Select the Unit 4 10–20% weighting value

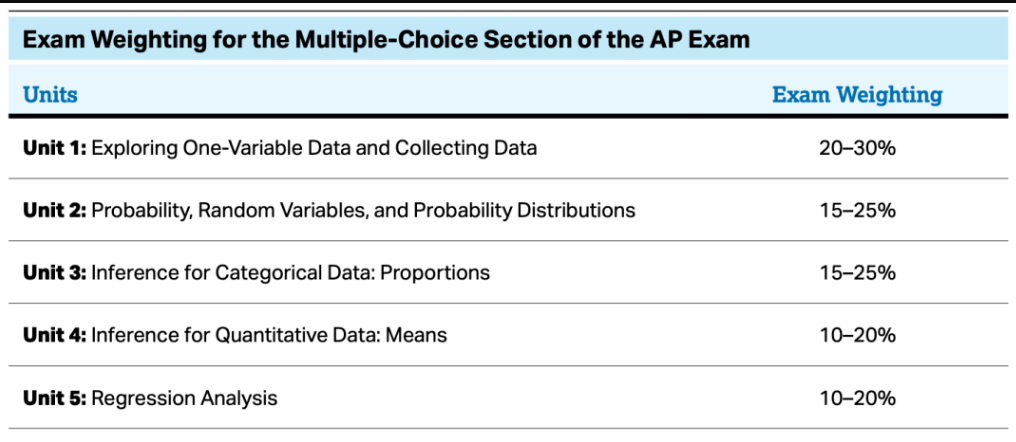point(857,335)
